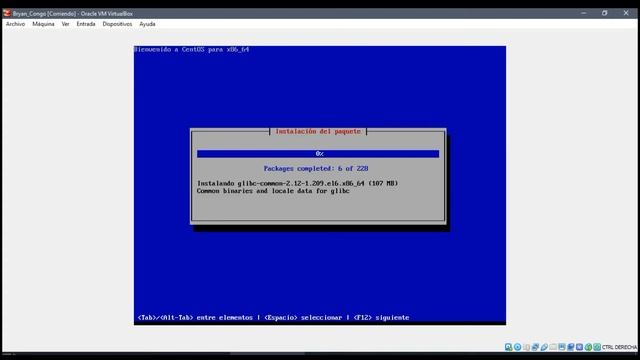Close the VirtualBox VM window
The image size is (640, 360).
626,13
